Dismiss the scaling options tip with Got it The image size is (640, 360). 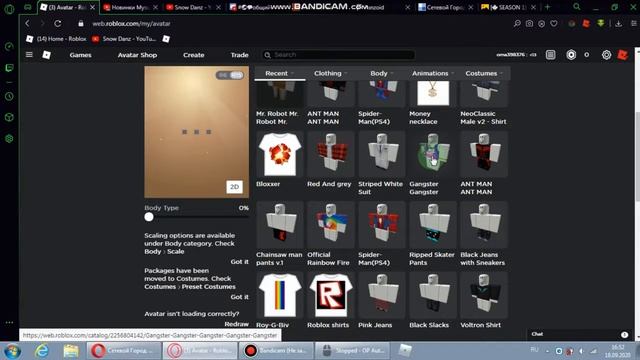tap(239, 262)
